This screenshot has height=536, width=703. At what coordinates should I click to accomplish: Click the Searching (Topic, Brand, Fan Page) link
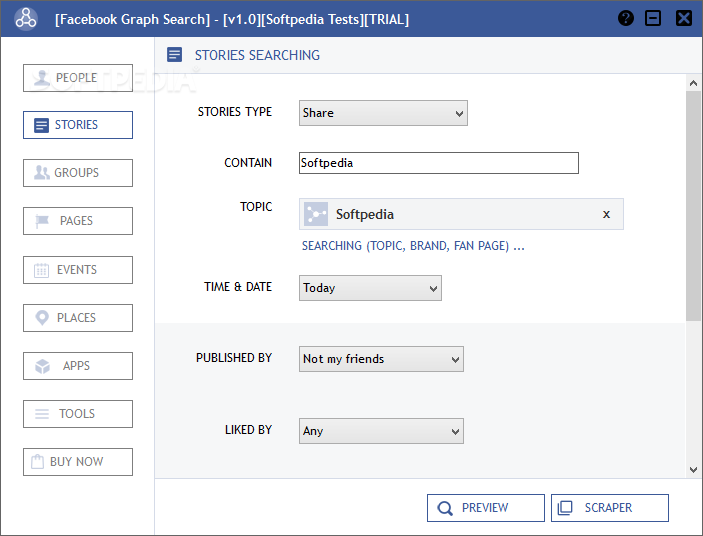(413, 246)
